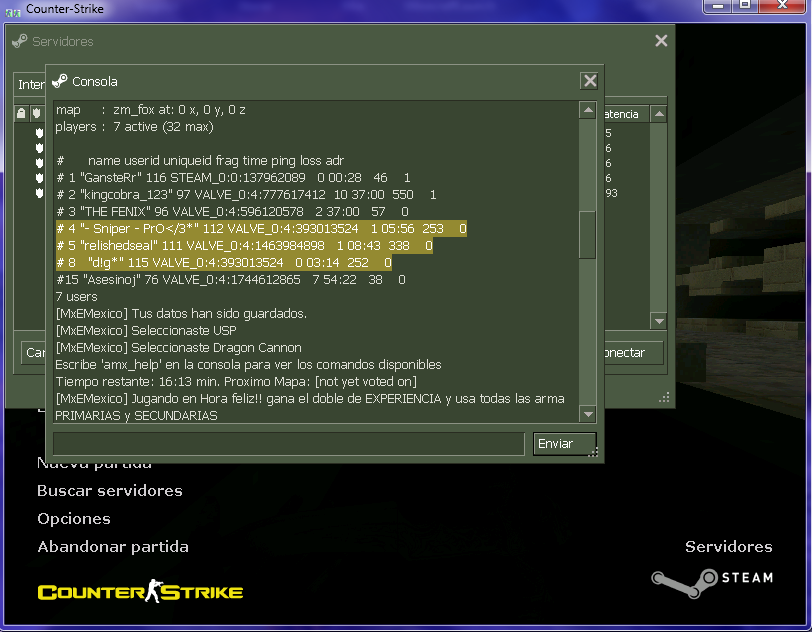This screenshot has height=632, width=812.
Task: Click the Conectar button in Servidores
Action: (x=633, y=353)
